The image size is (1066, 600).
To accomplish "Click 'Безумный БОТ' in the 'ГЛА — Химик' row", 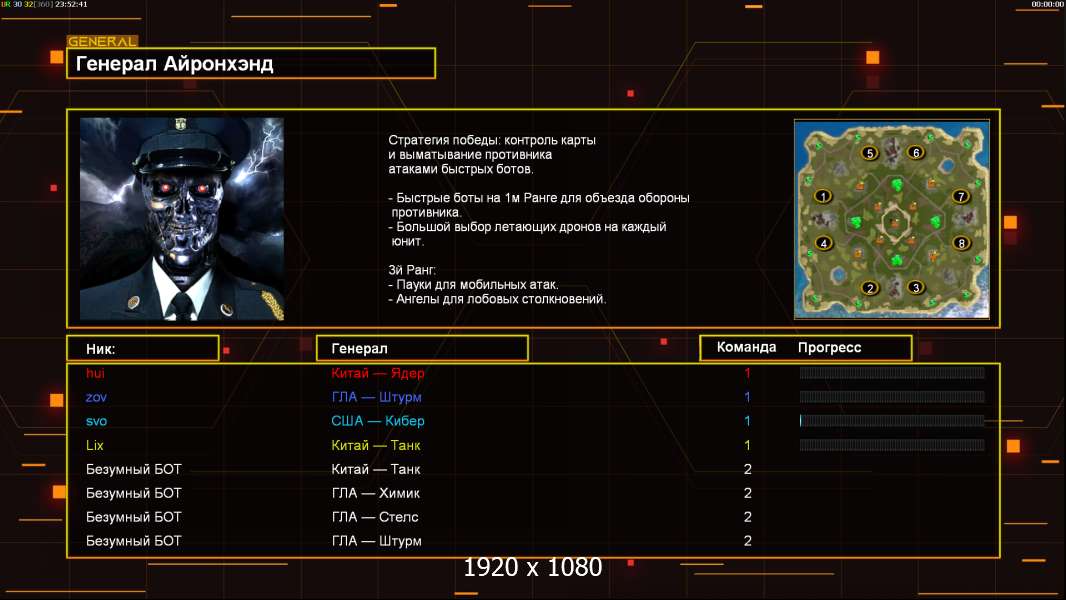I will click(133, 493).
